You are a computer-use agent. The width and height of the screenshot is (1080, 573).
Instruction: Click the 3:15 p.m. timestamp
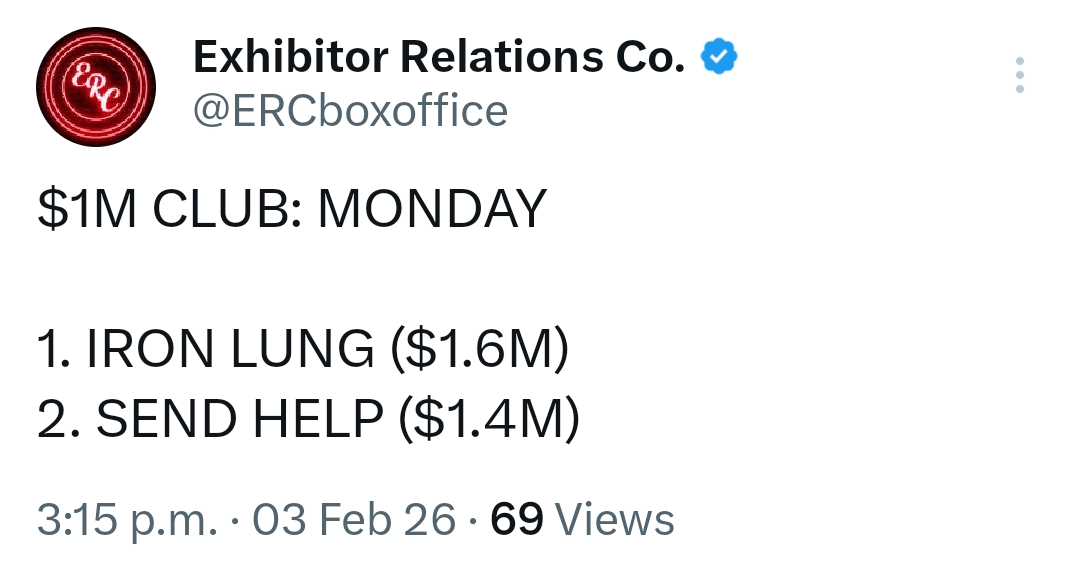tap(126, 520)
